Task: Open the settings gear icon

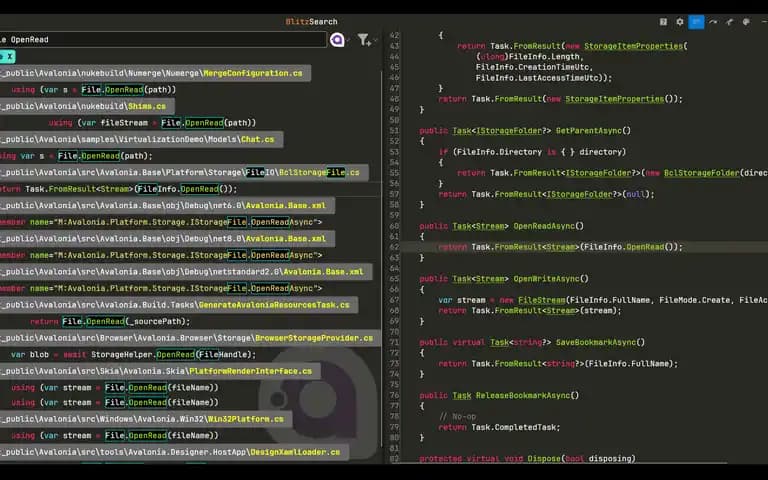Action: coord(680,22)
